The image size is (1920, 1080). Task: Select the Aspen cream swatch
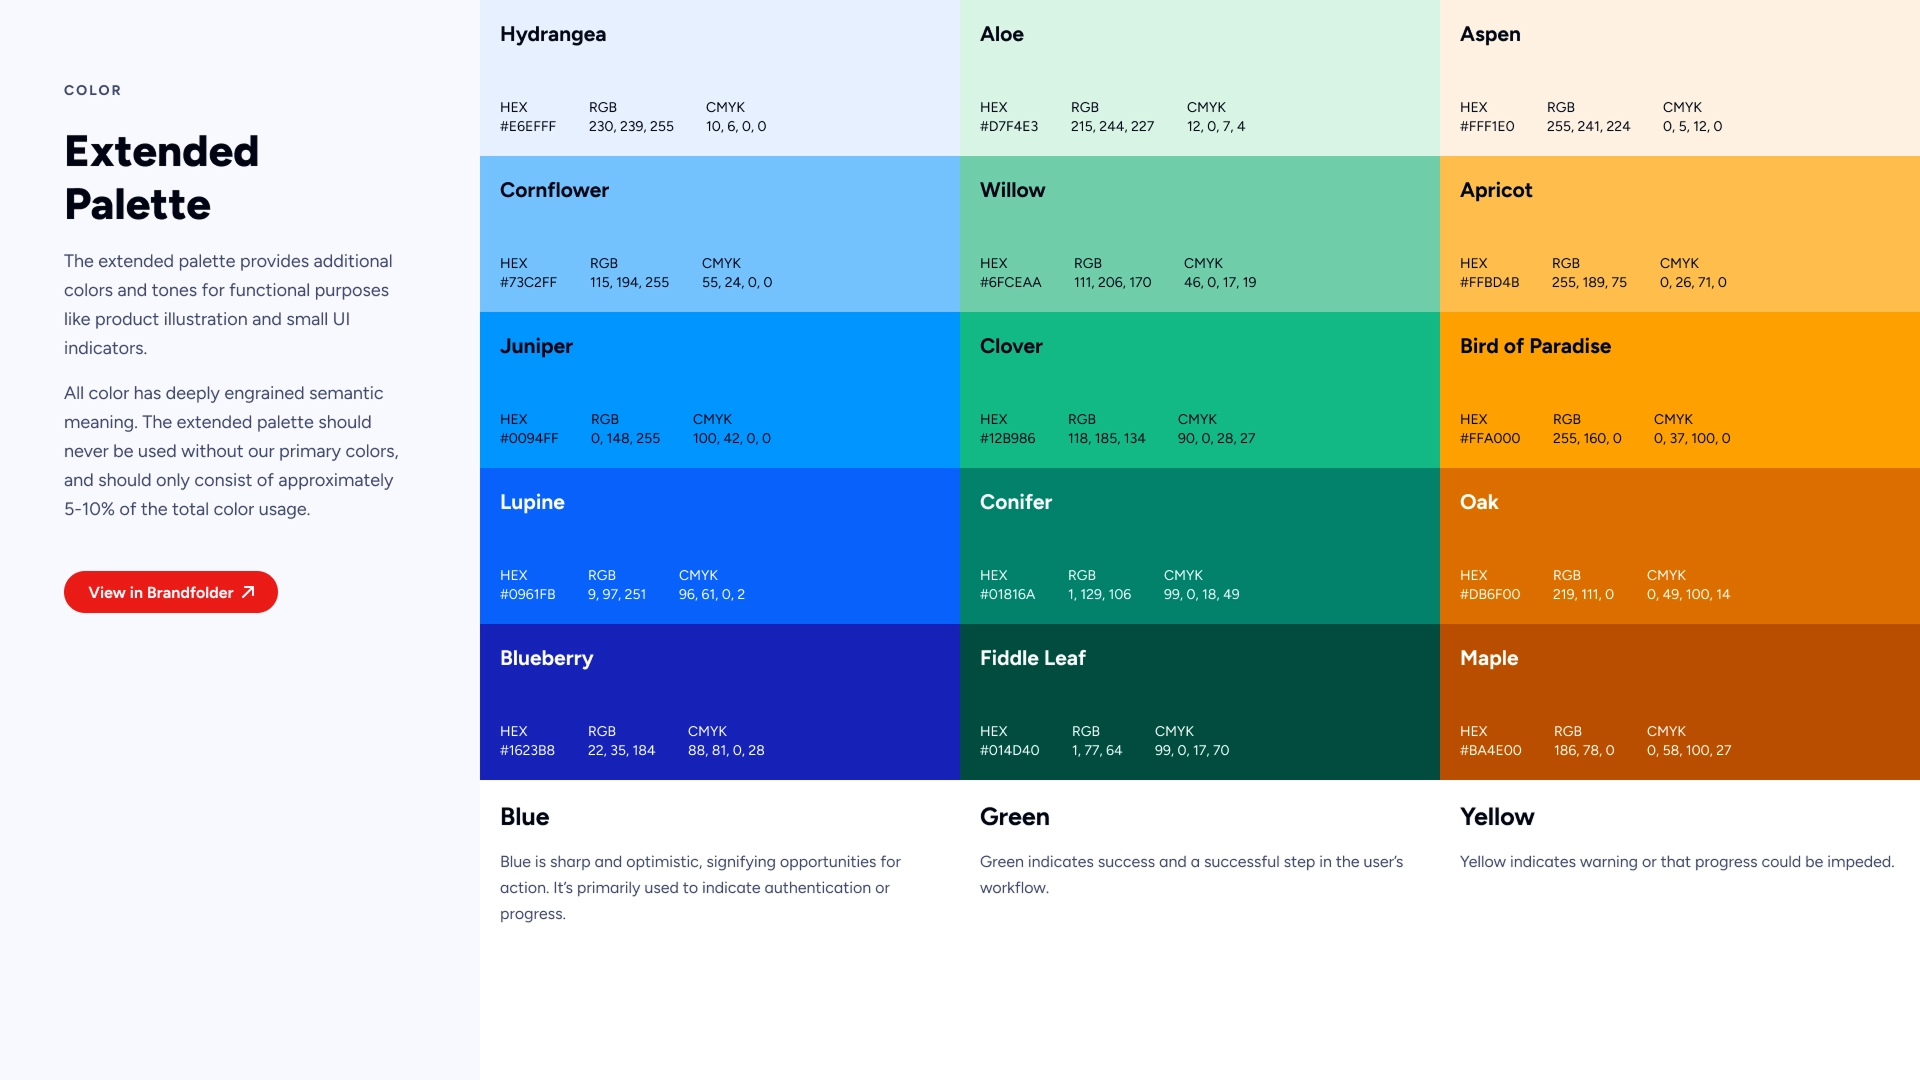click(x=1679, y=78)
